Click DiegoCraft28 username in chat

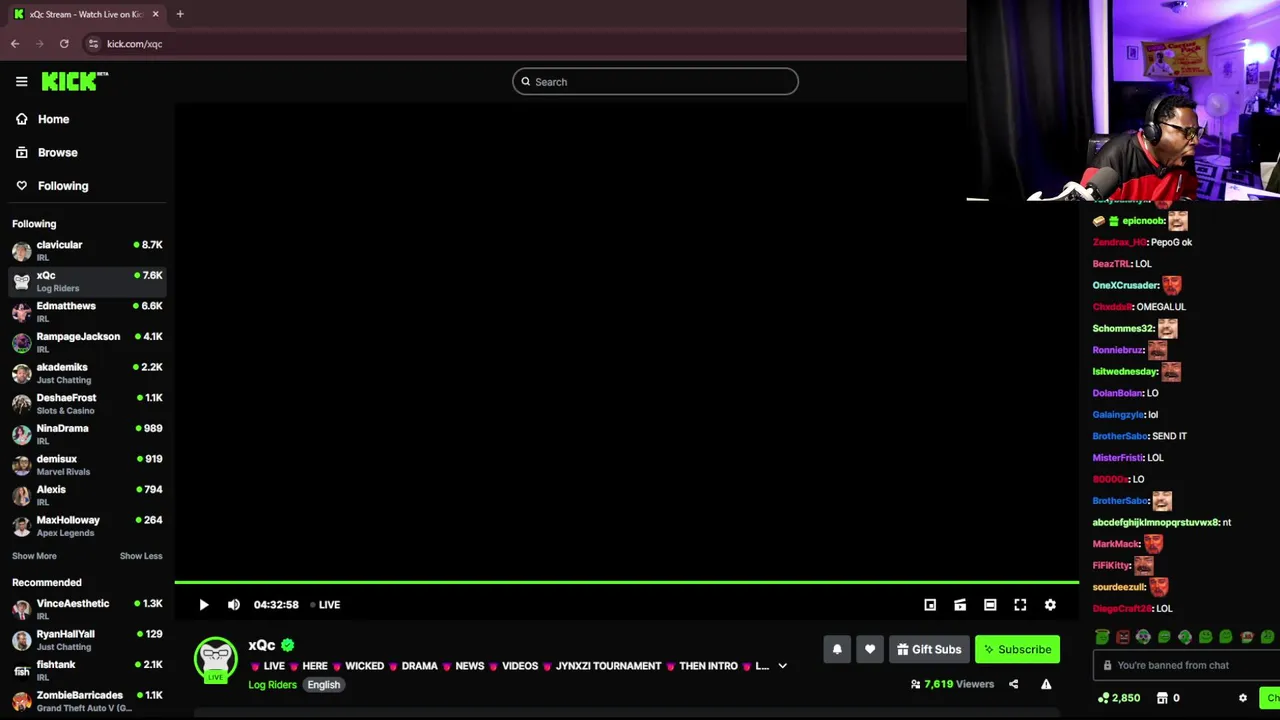1122,608
